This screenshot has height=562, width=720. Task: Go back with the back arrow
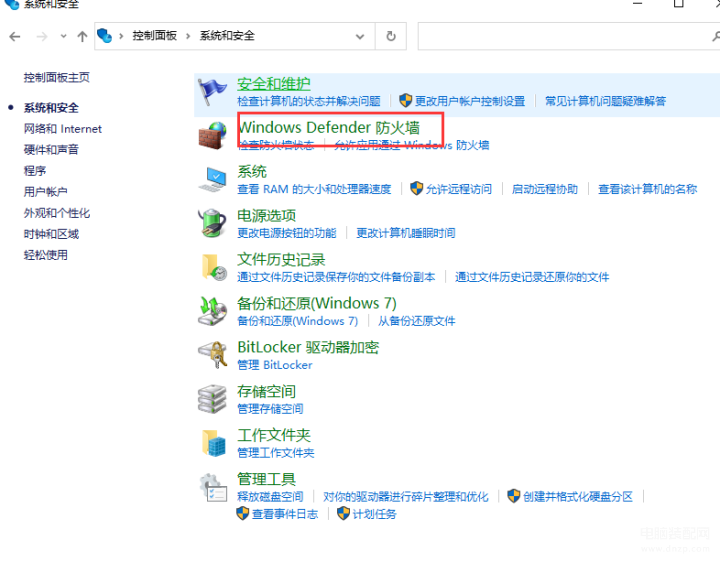[15, 36]
